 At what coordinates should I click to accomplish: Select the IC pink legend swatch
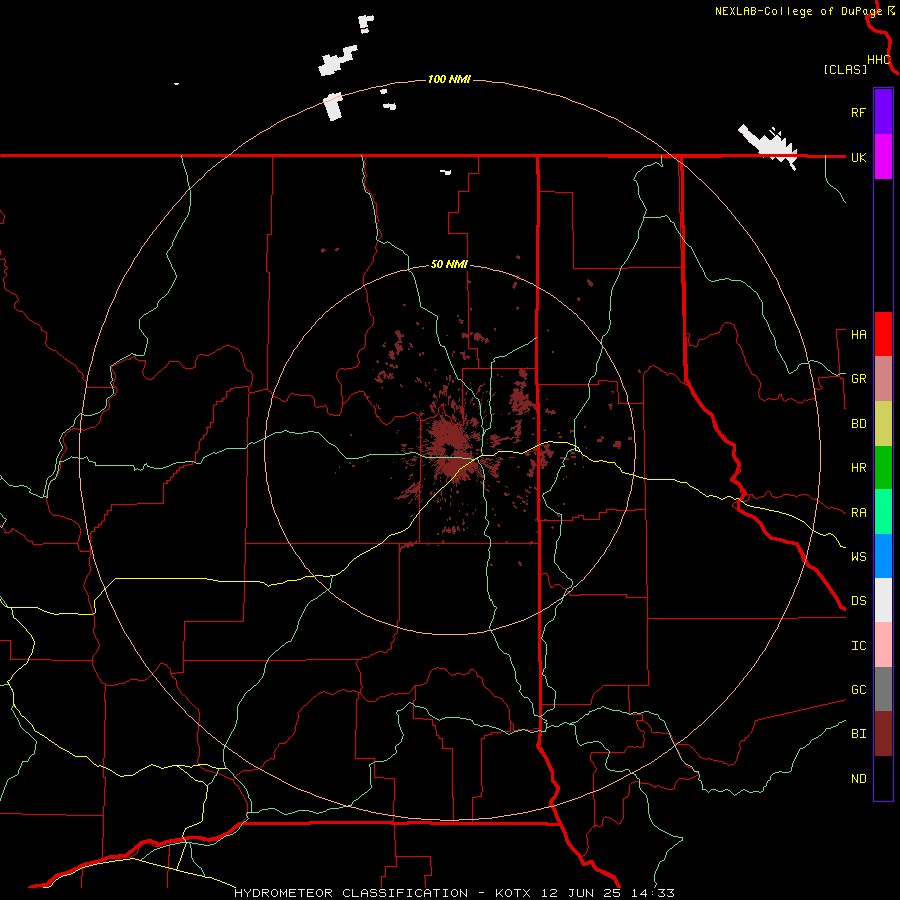coord(883,645)
